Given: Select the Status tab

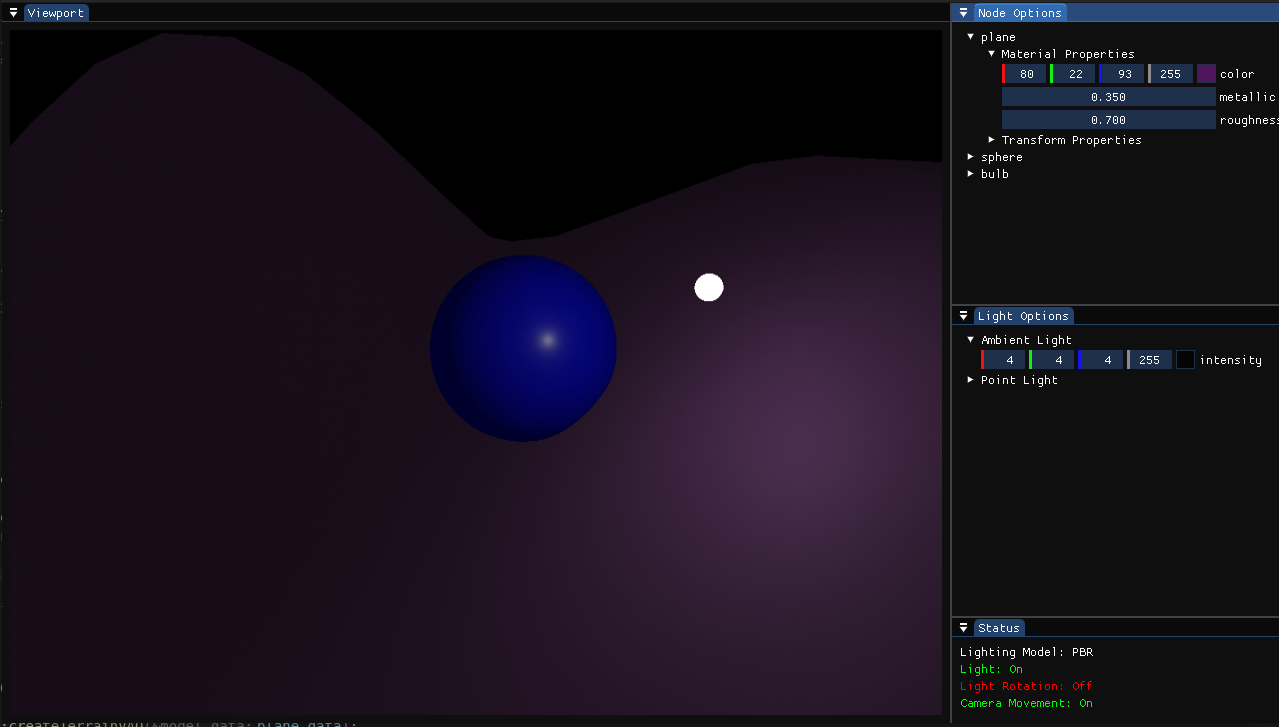Looking at the screenshot, I should [999, 628].
